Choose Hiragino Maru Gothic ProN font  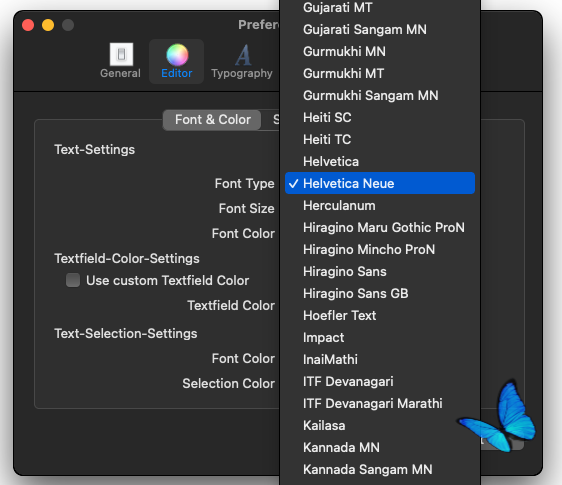[380, 228]
